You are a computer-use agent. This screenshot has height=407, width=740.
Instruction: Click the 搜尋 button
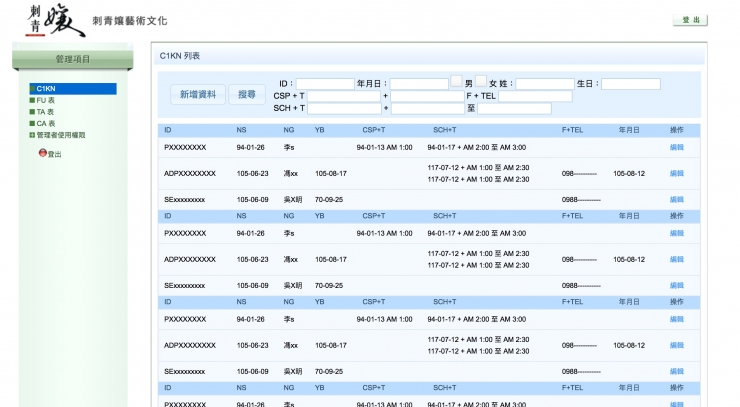pos(246,94)
